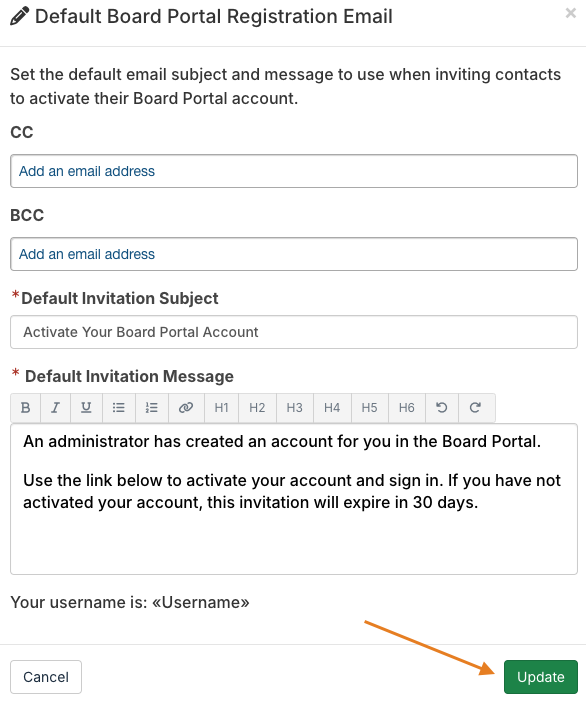The image size is (586, 701).
Task: Underline selected text in message editor
Action: point(86,408)
